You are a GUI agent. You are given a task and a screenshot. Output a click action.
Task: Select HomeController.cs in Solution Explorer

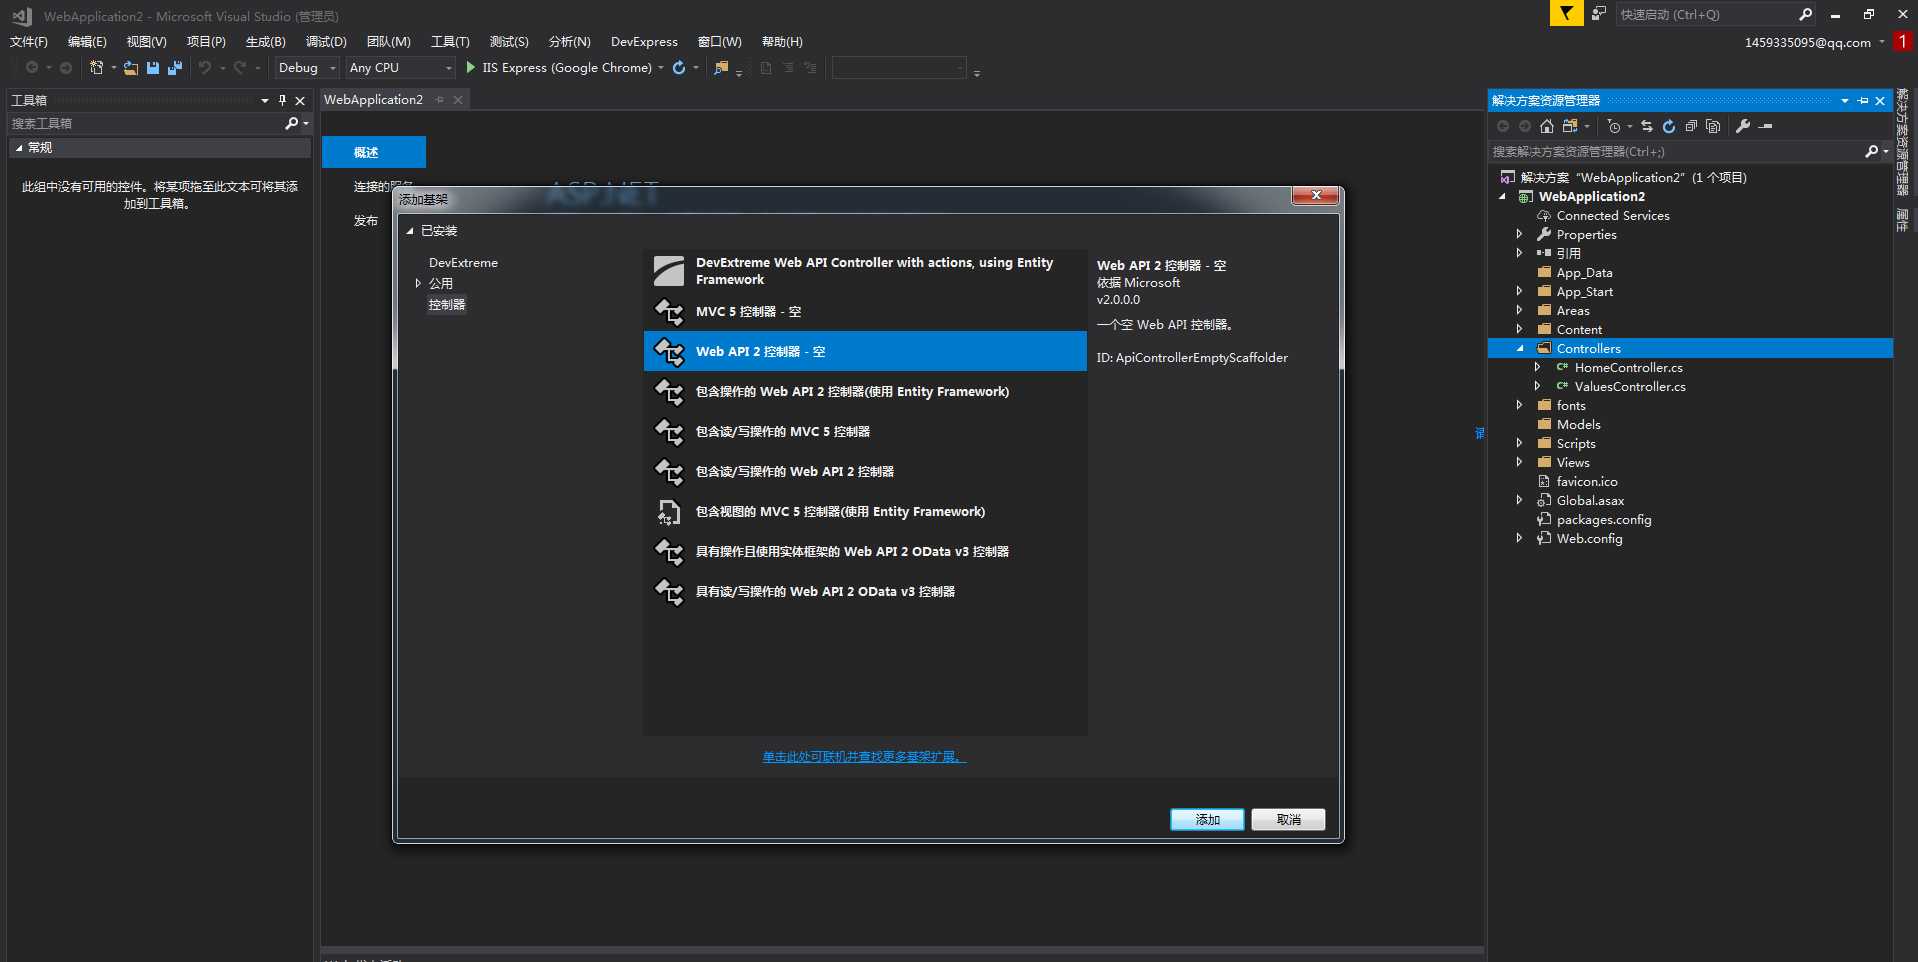coord(1628,367)
